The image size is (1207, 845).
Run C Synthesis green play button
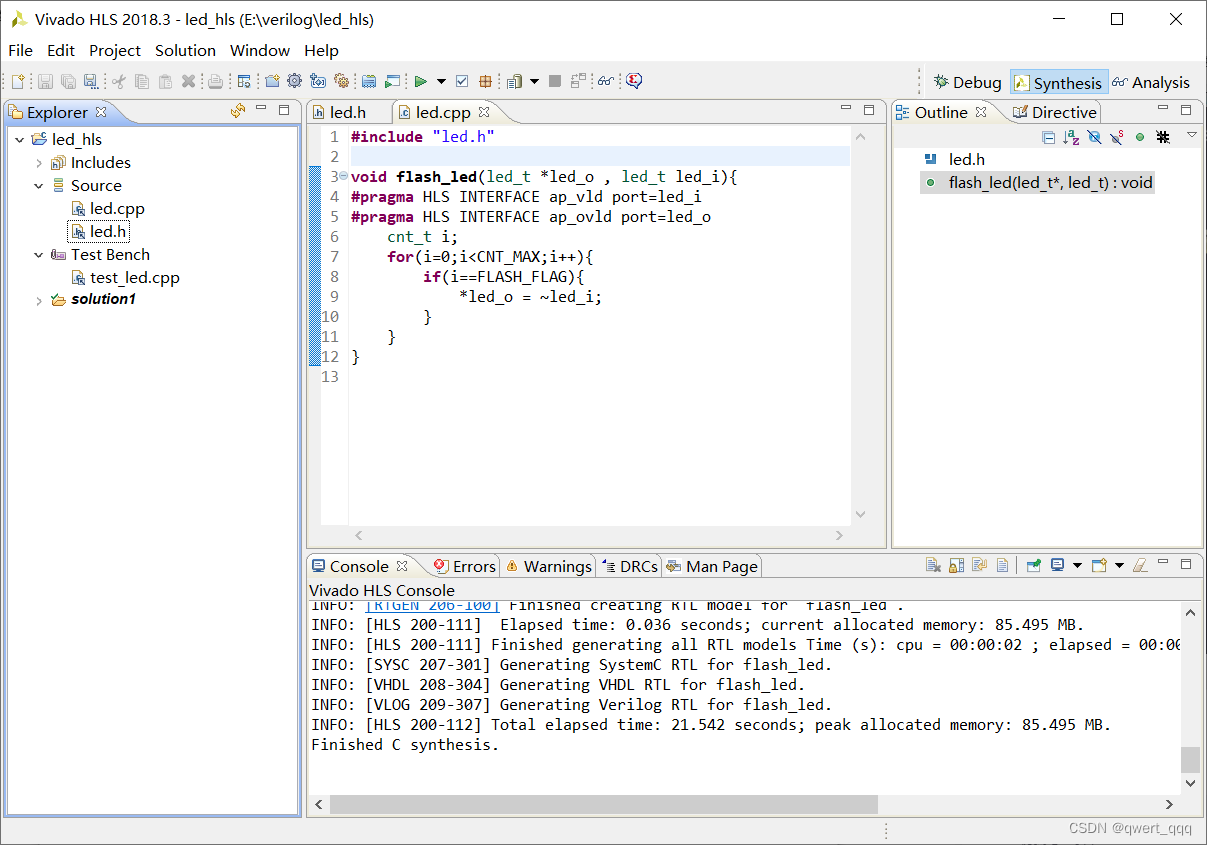(421, 81)
